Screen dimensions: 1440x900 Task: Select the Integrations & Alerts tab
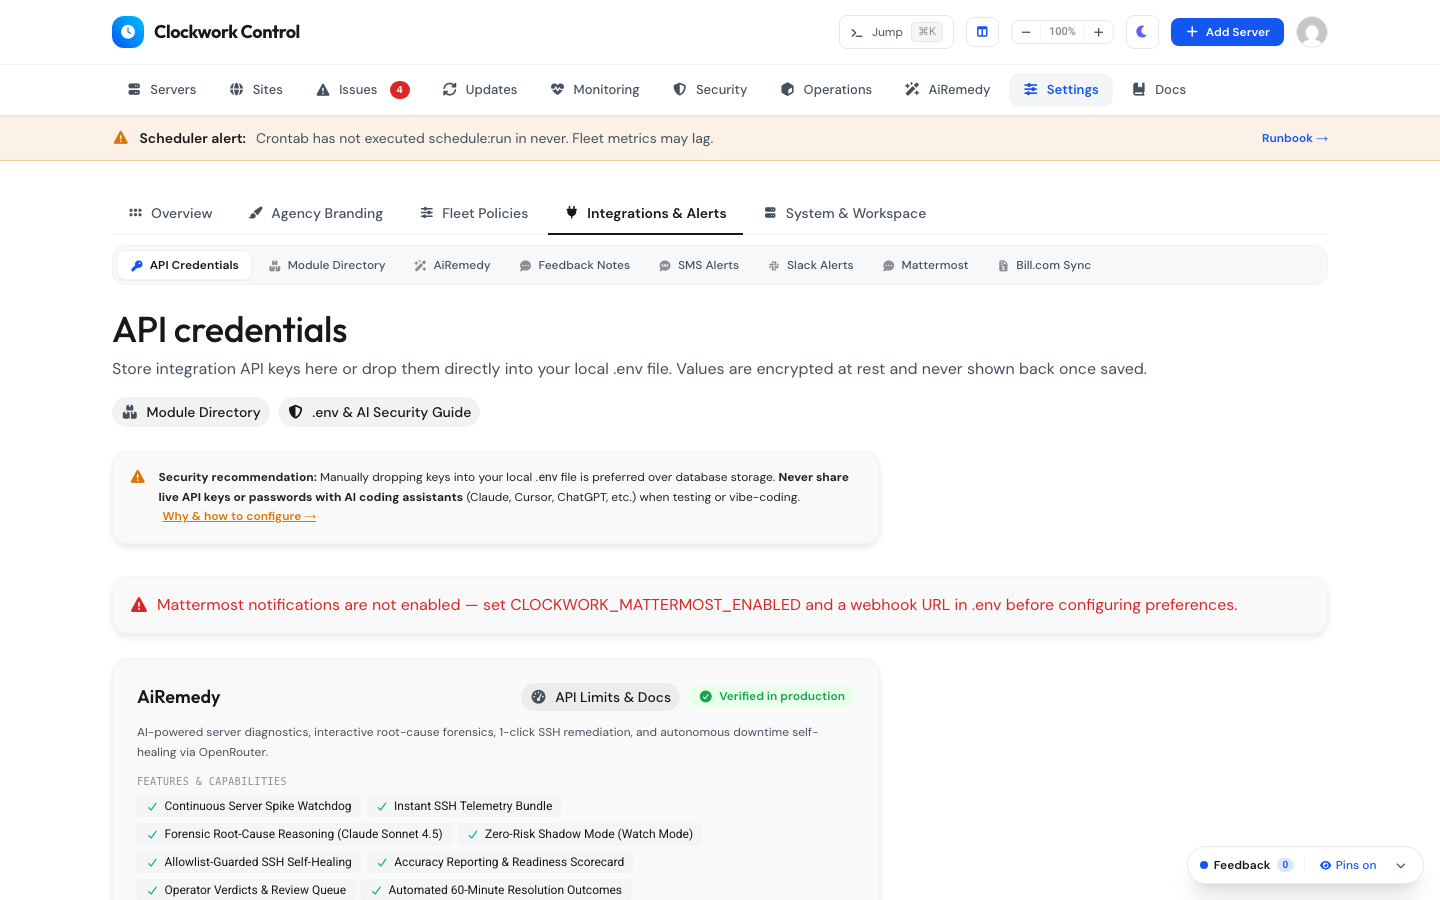[x=645, y=213]
